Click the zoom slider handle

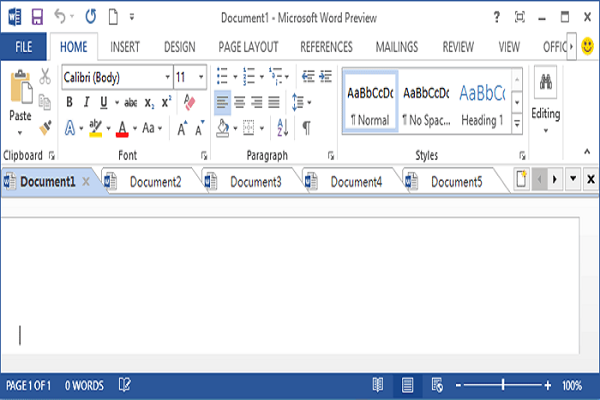pos(503,385)
